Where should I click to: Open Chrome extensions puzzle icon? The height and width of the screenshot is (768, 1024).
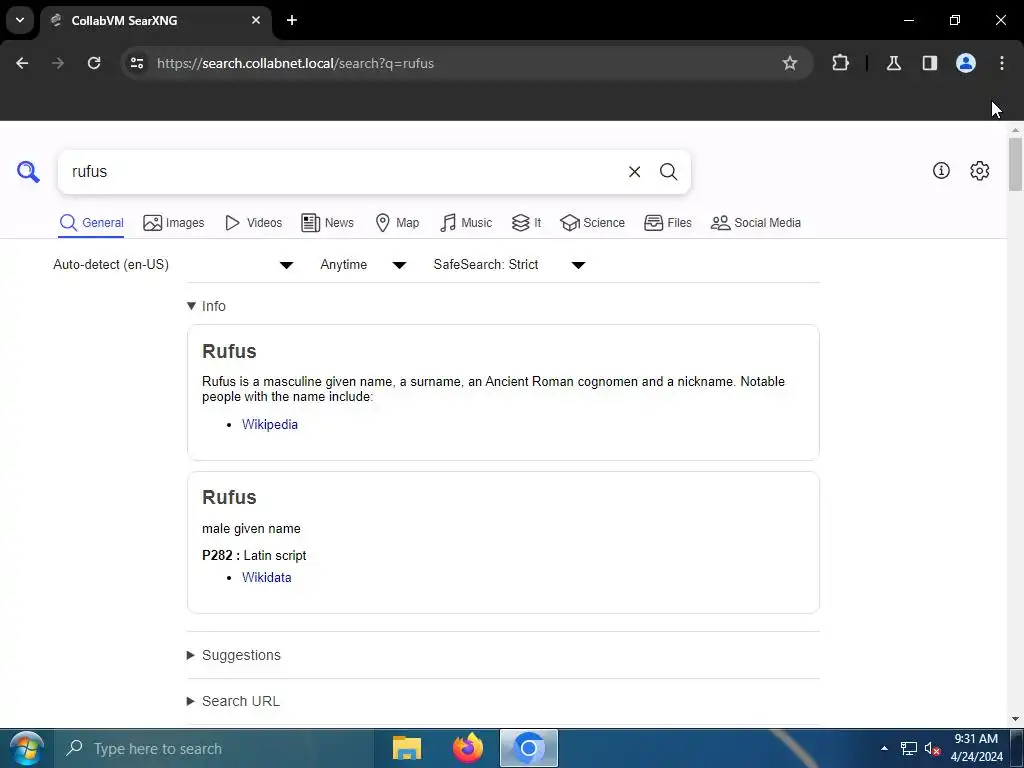pos(840,63)
